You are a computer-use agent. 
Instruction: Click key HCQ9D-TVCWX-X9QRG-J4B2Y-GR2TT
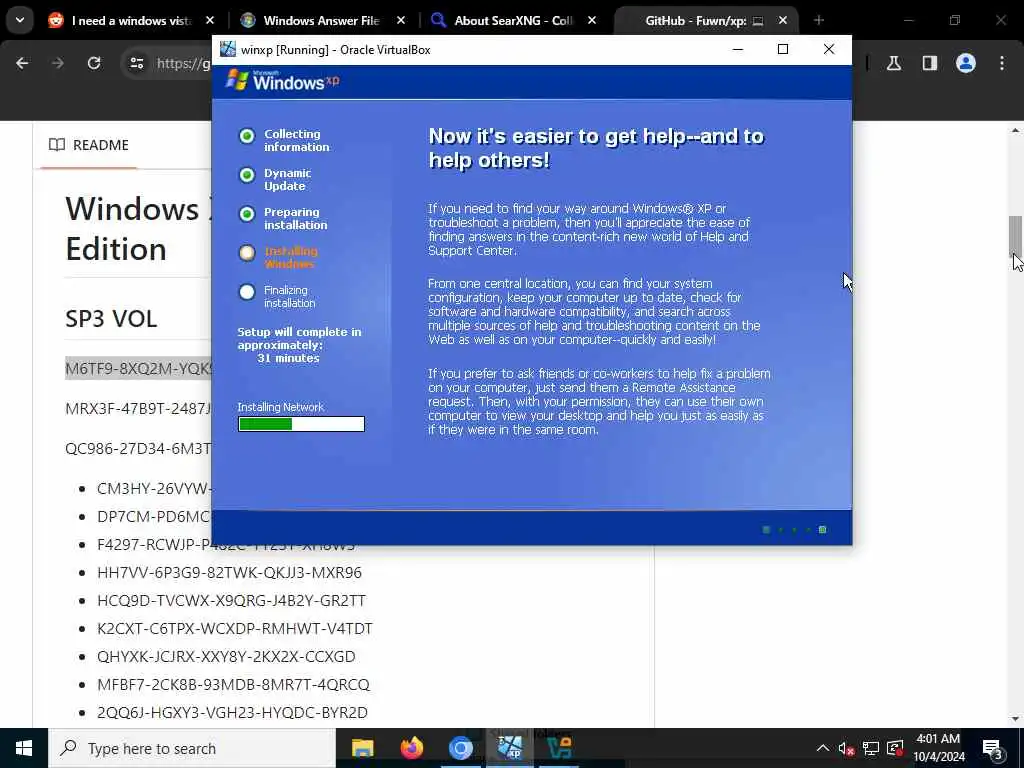(231, 601)
